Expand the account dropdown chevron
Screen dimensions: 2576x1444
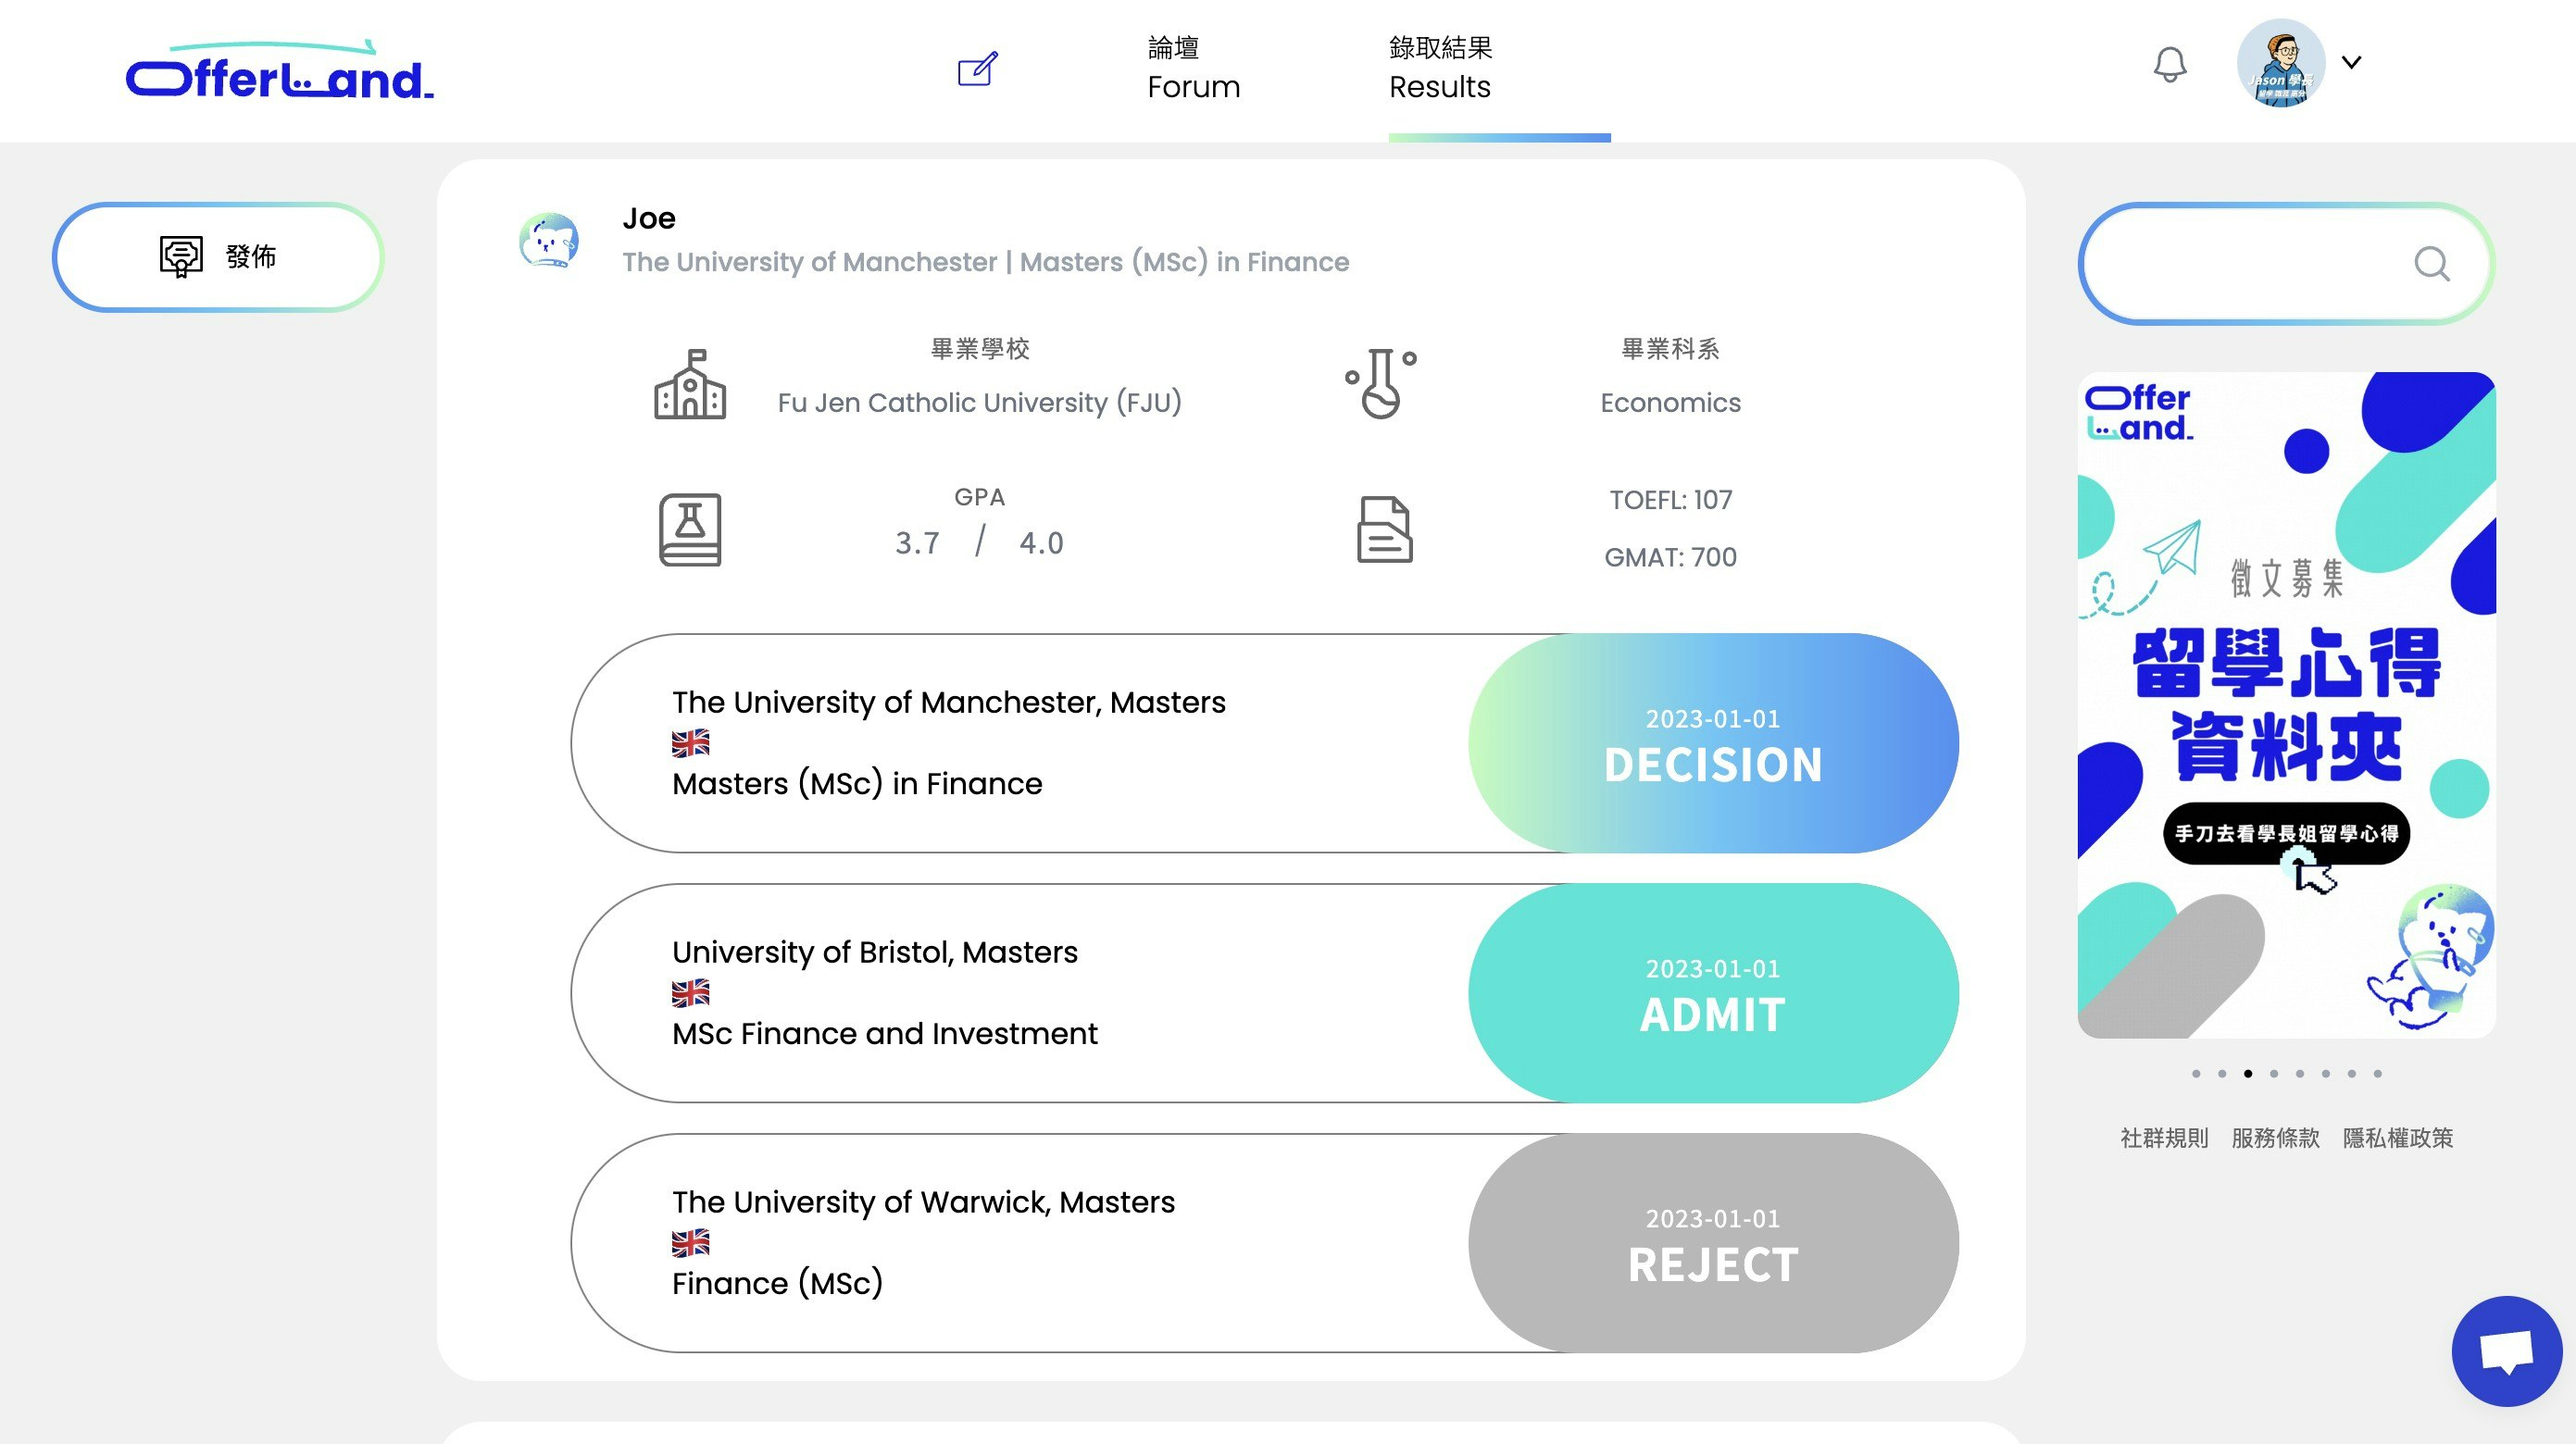pos(2352,62)
